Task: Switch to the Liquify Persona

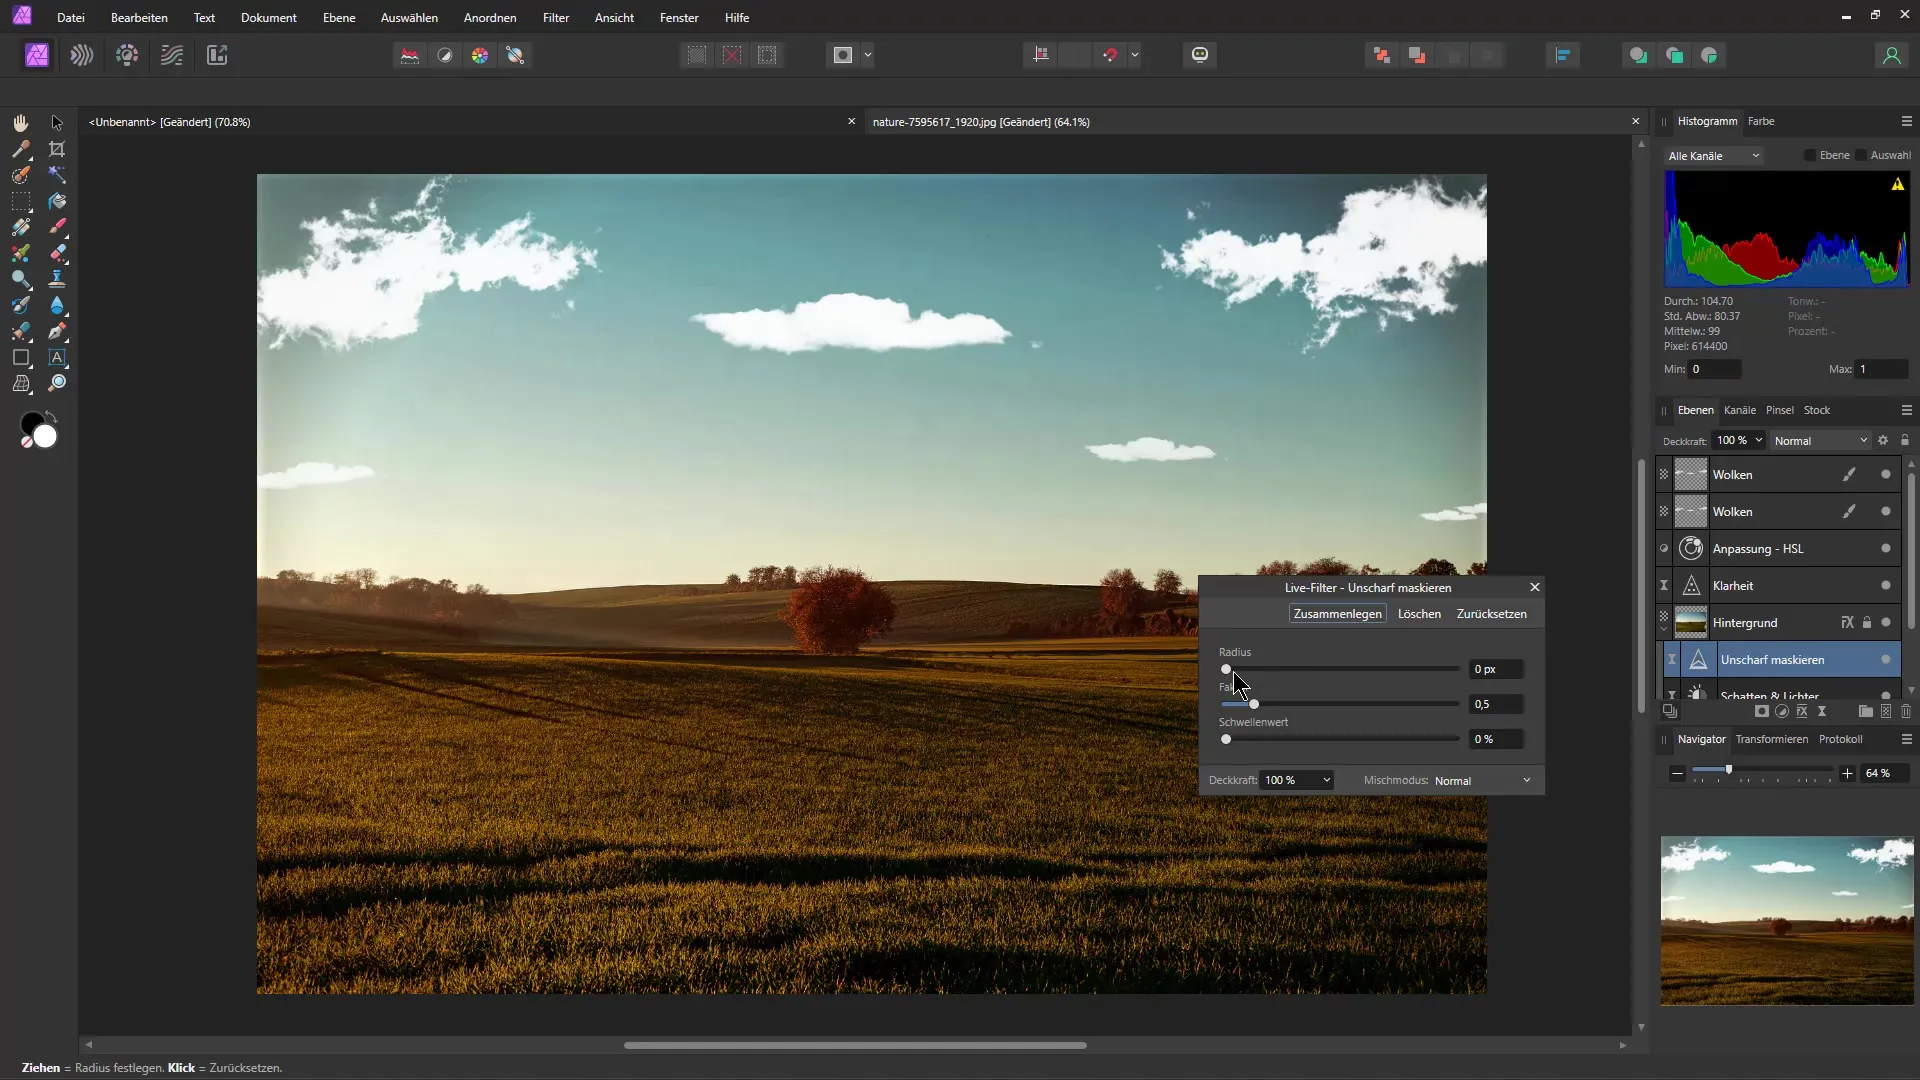Action: point(82,55)
